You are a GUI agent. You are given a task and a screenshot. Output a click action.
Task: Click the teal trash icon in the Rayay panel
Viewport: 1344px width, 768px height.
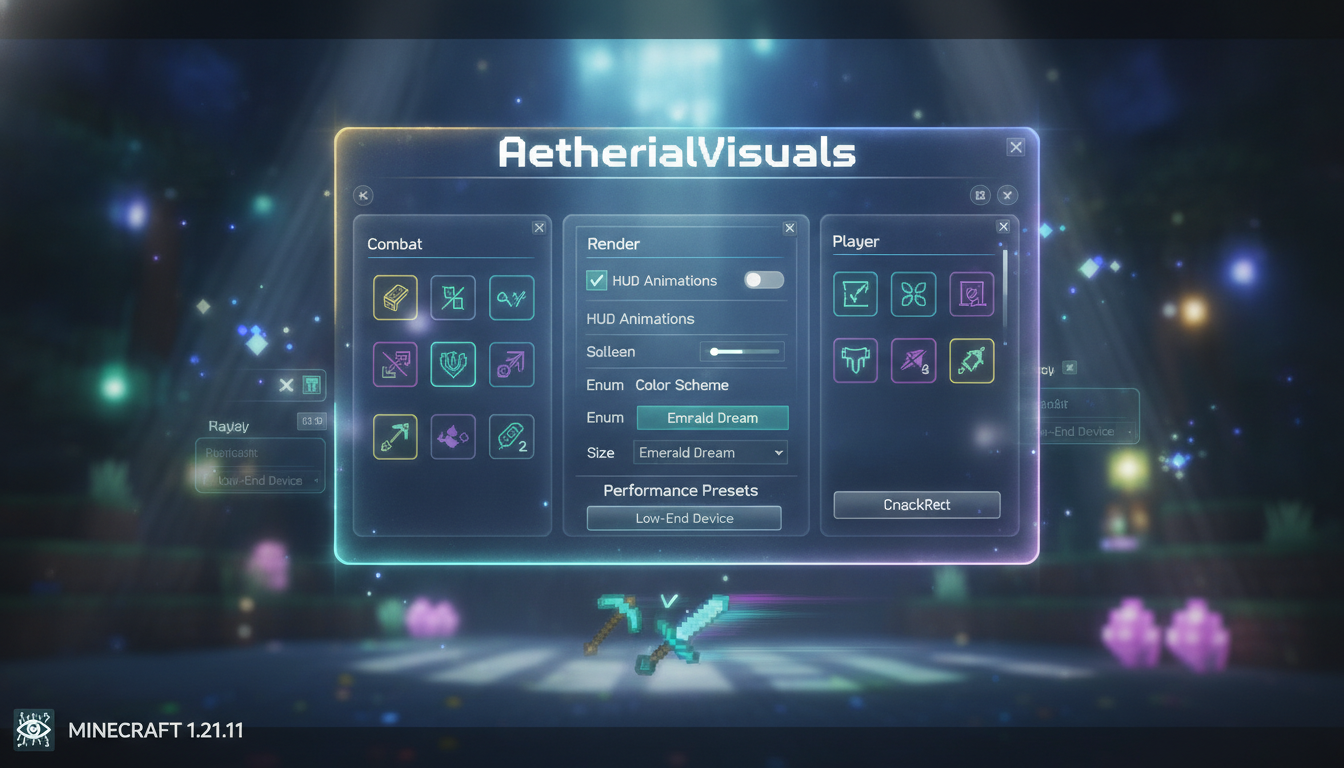point(312,385)
